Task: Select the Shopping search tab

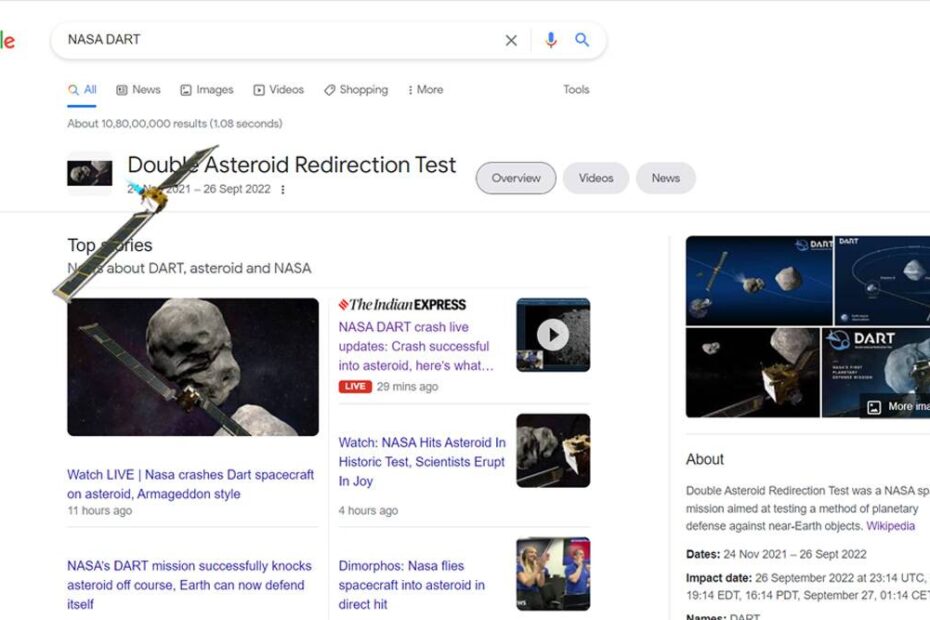Action: (356, 90)
